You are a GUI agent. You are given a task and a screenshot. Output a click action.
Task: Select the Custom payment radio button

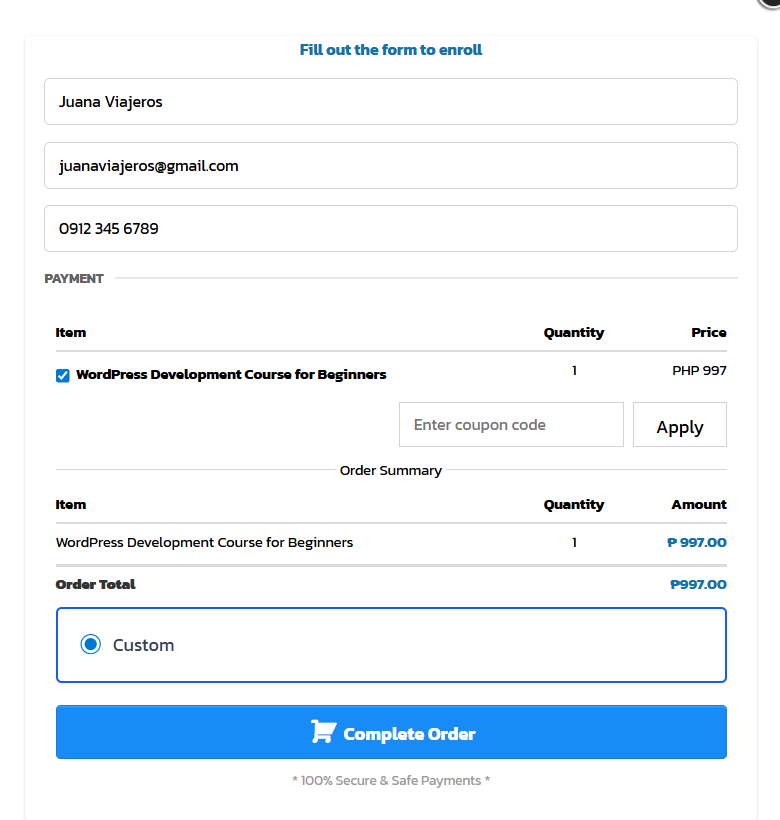(x=91, y=645)
